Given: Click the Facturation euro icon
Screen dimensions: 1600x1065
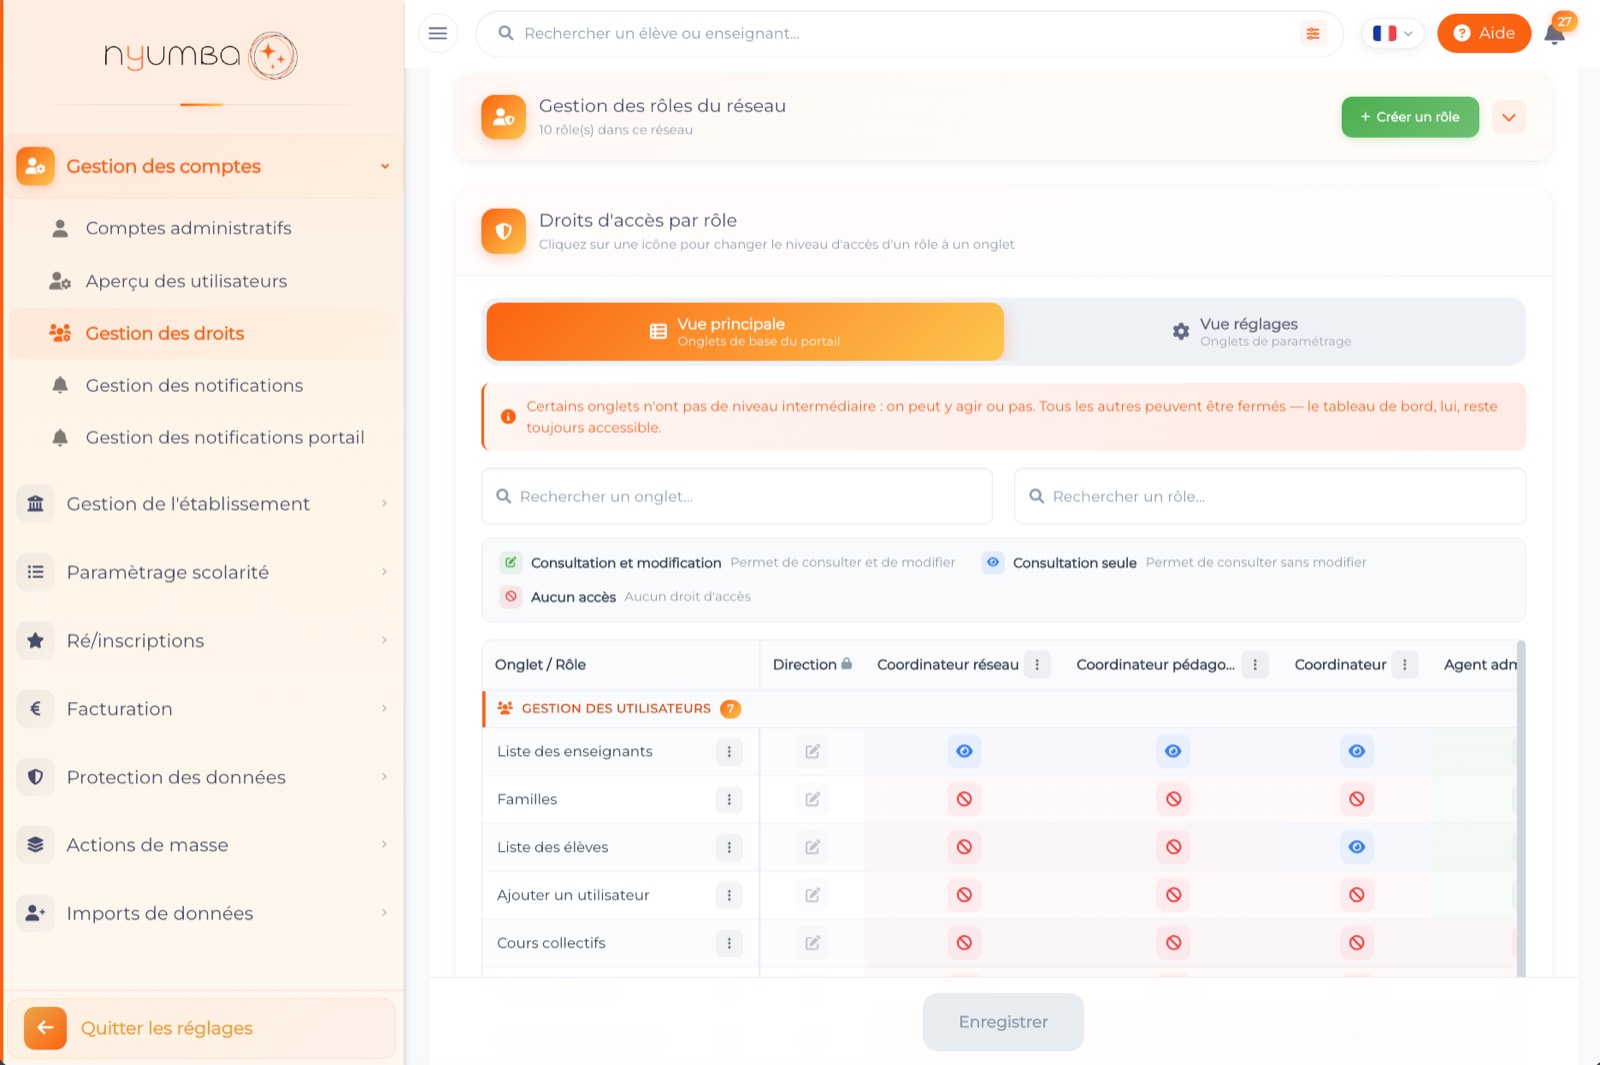Looking at the screenshot, I should (36, 708).
